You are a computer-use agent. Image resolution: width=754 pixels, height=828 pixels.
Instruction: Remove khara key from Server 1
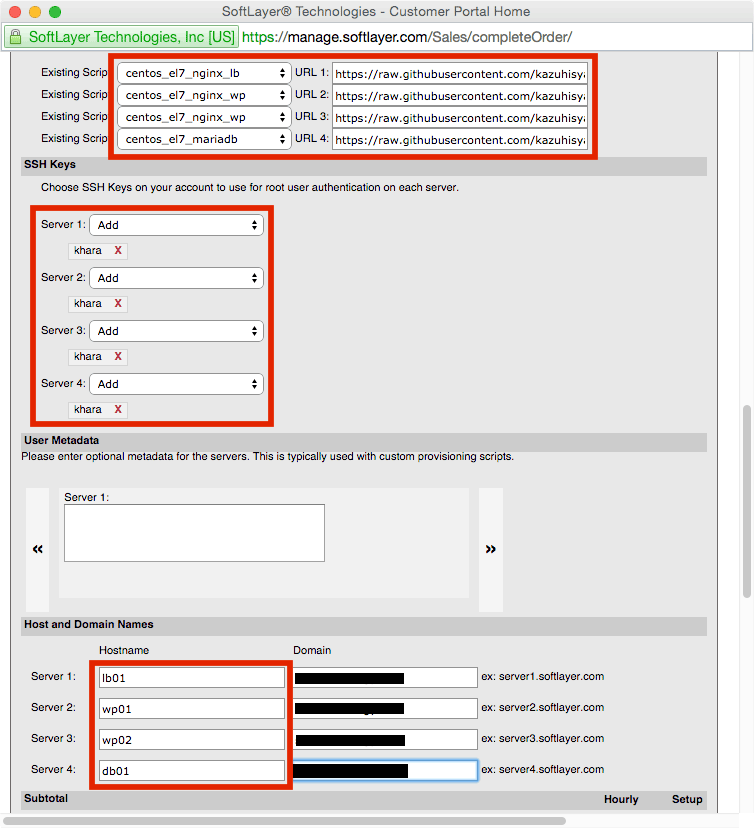pyautogui.click(x=118, y=250)
